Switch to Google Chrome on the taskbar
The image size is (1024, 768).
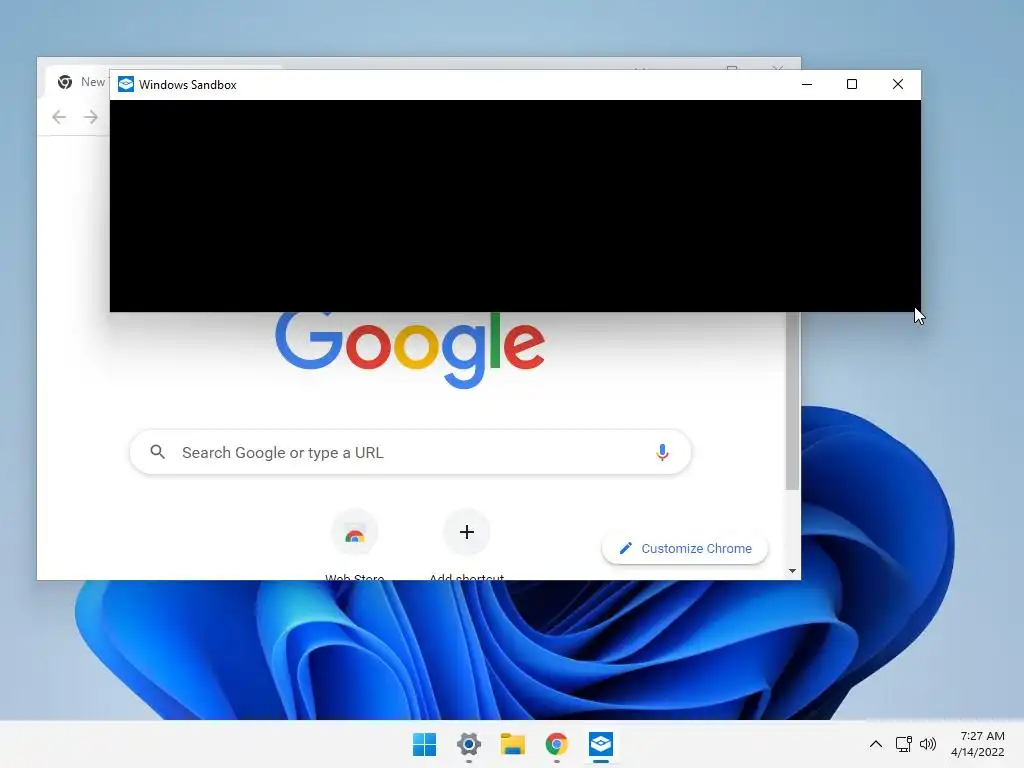(556, 744)
